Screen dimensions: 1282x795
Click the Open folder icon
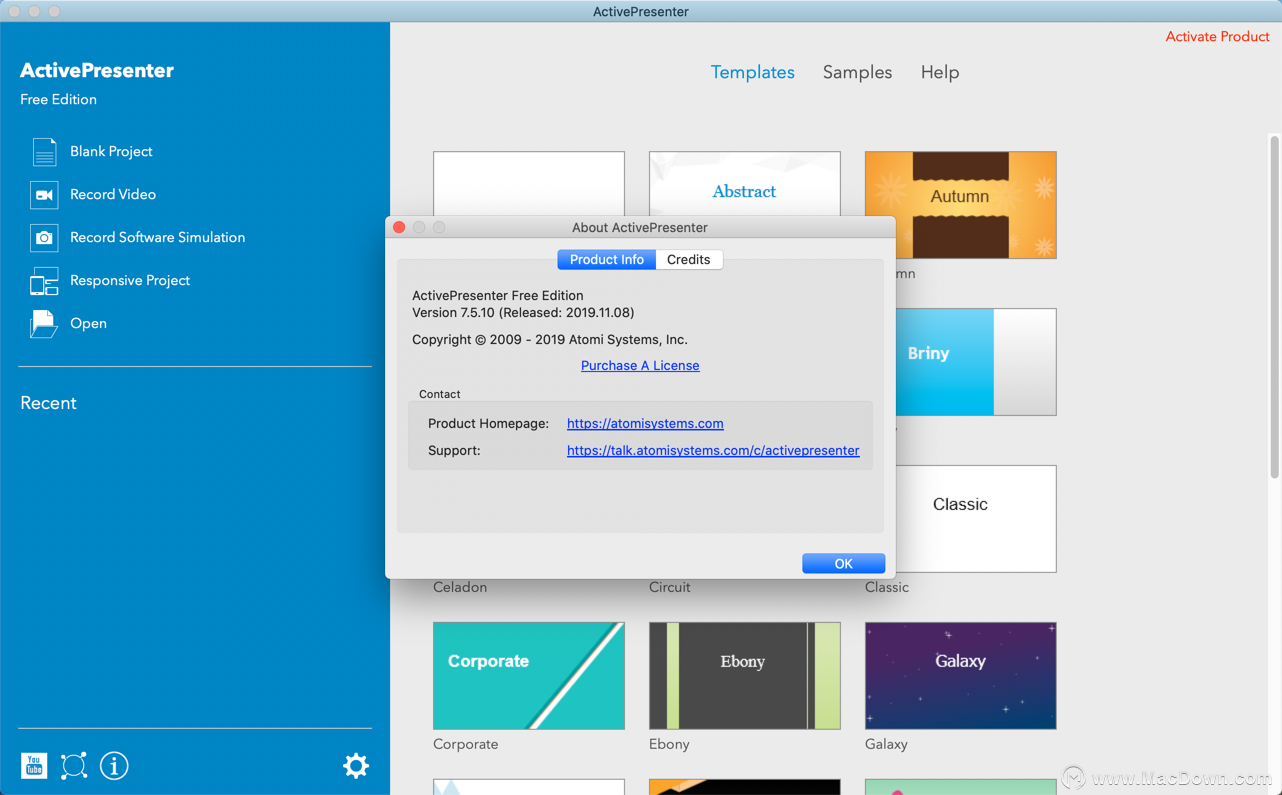(x=44, y=324)
